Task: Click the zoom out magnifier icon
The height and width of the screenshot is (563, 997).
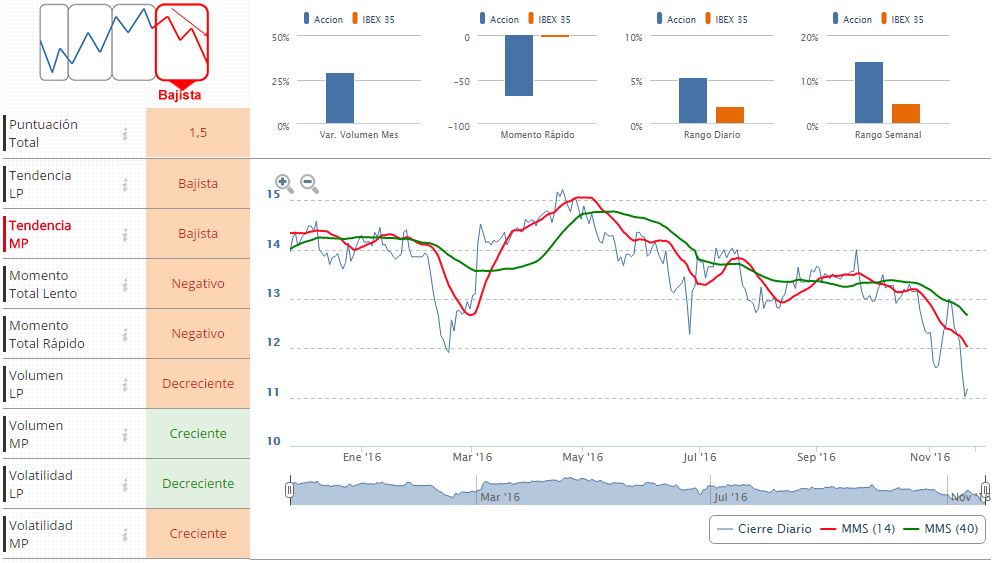Action: (x=309, y=184)
